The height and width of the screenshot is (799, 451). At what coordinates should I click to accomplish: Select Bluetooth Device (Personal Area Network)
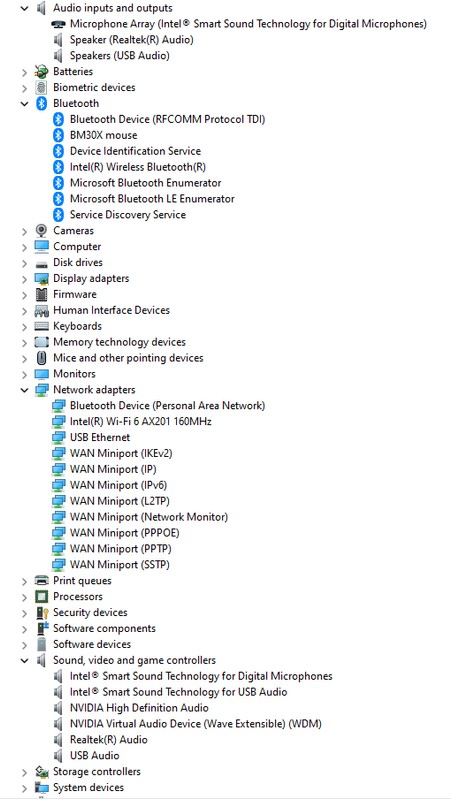tap(168, 406)
